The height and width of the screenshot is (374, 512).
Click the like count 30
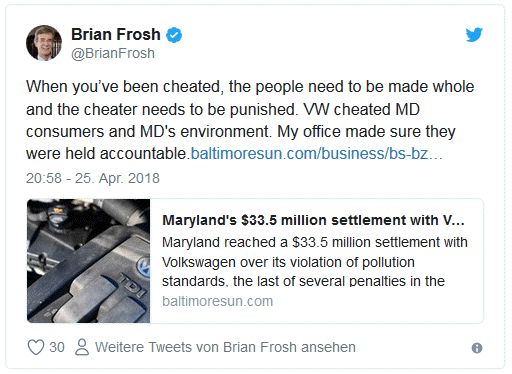pos(57,347)
